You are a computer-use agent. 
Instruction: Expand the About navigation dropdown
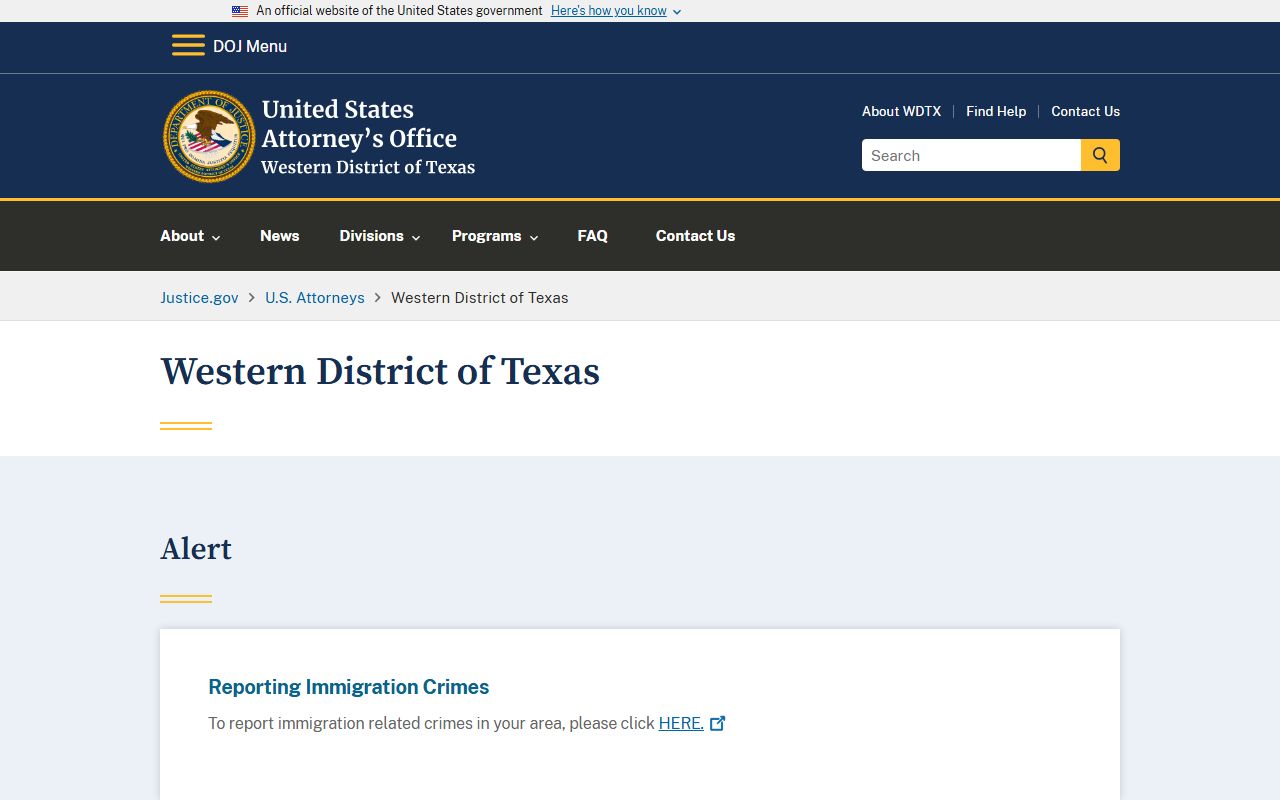click(x=190, y=236)
